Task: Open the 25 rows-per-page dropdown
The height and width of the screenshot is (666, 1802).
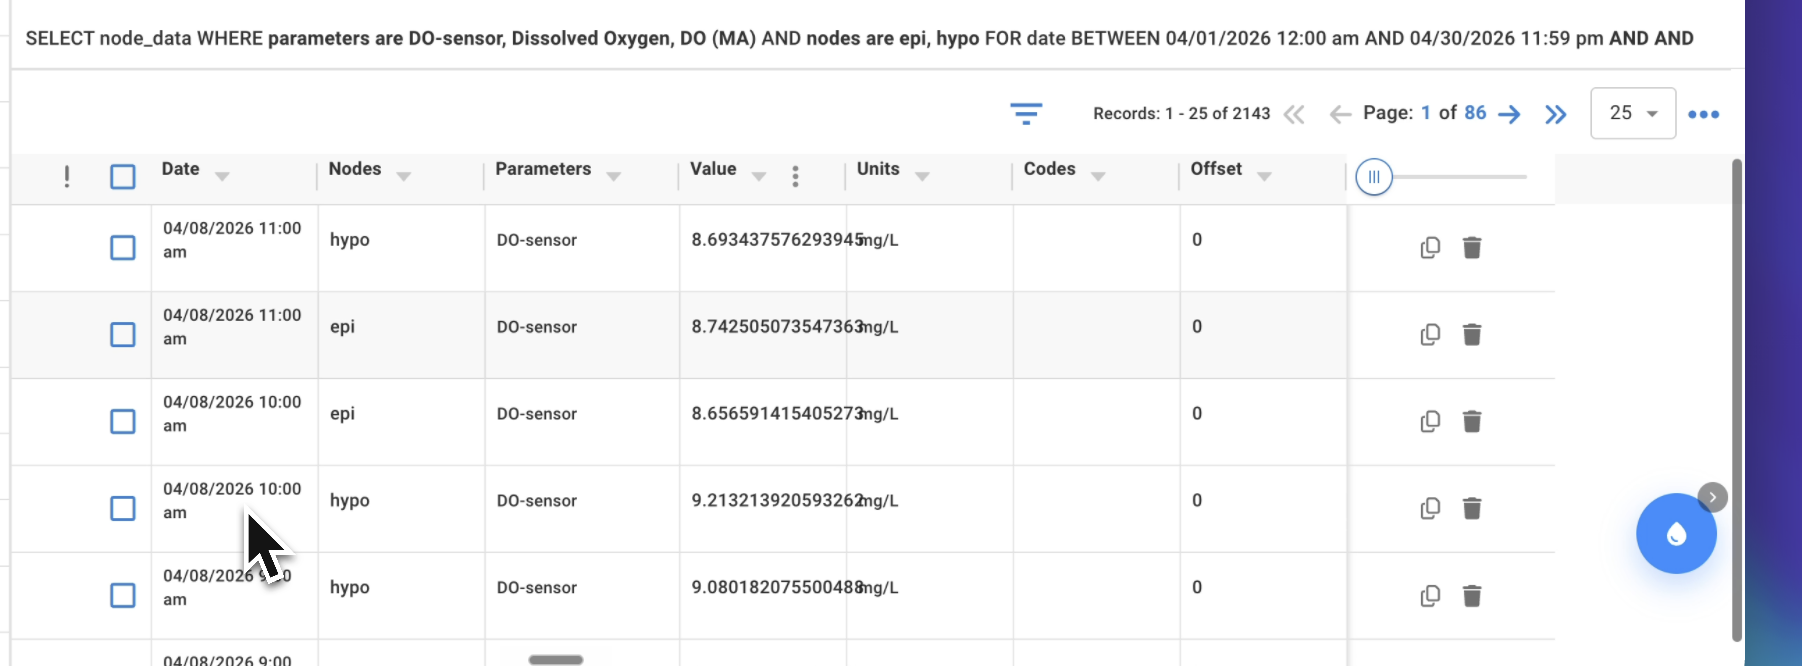Action: point(1633,113)
